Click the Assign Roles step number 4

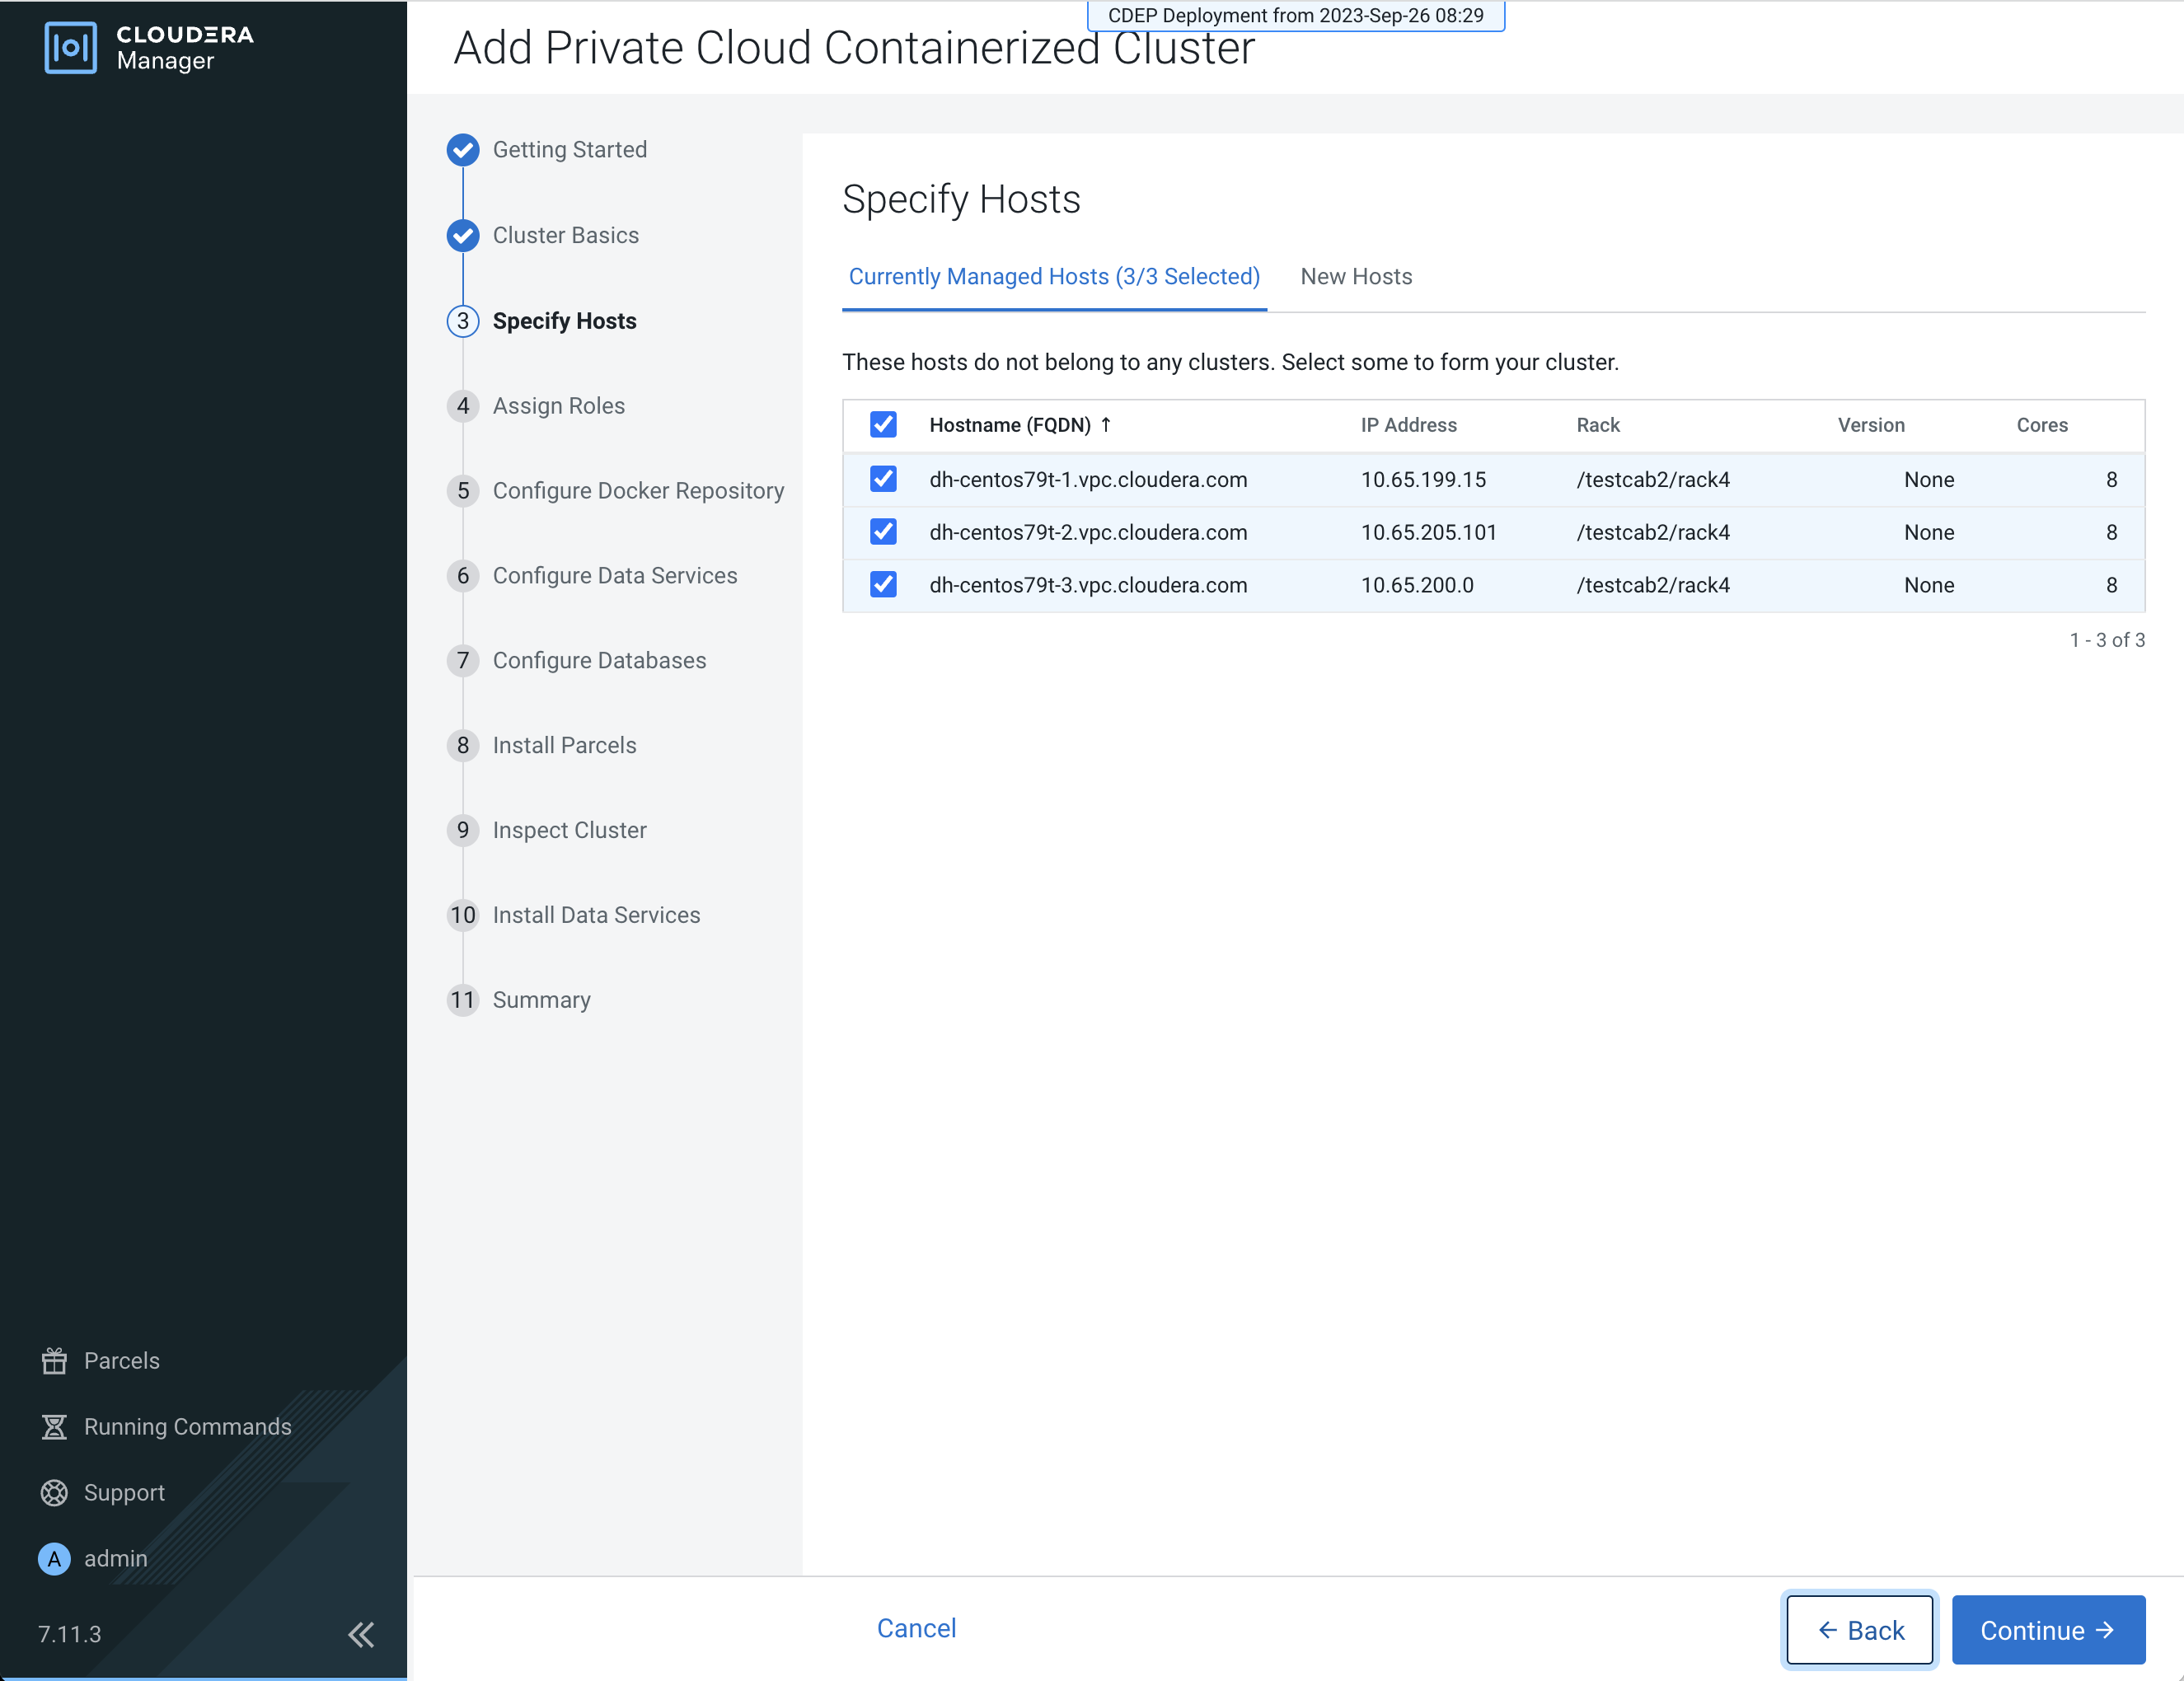[x=462, y=406]
